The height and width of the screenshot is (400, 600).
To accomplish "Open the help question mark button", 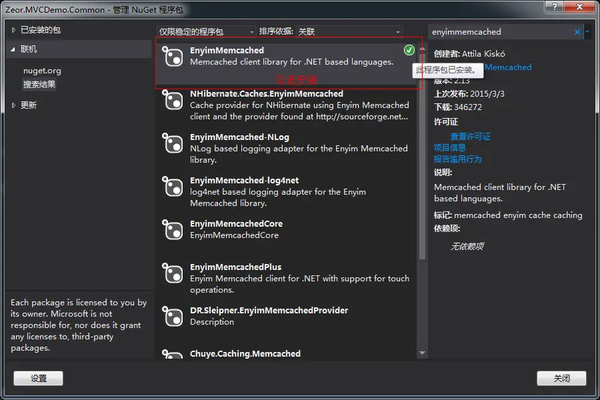I will coord(554,6).
